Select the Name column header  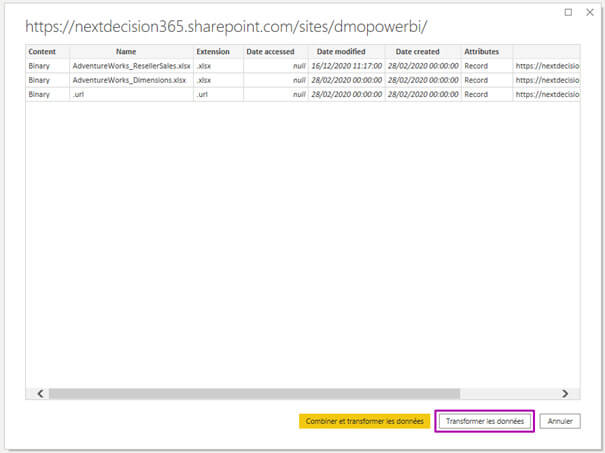click(131, 52)
